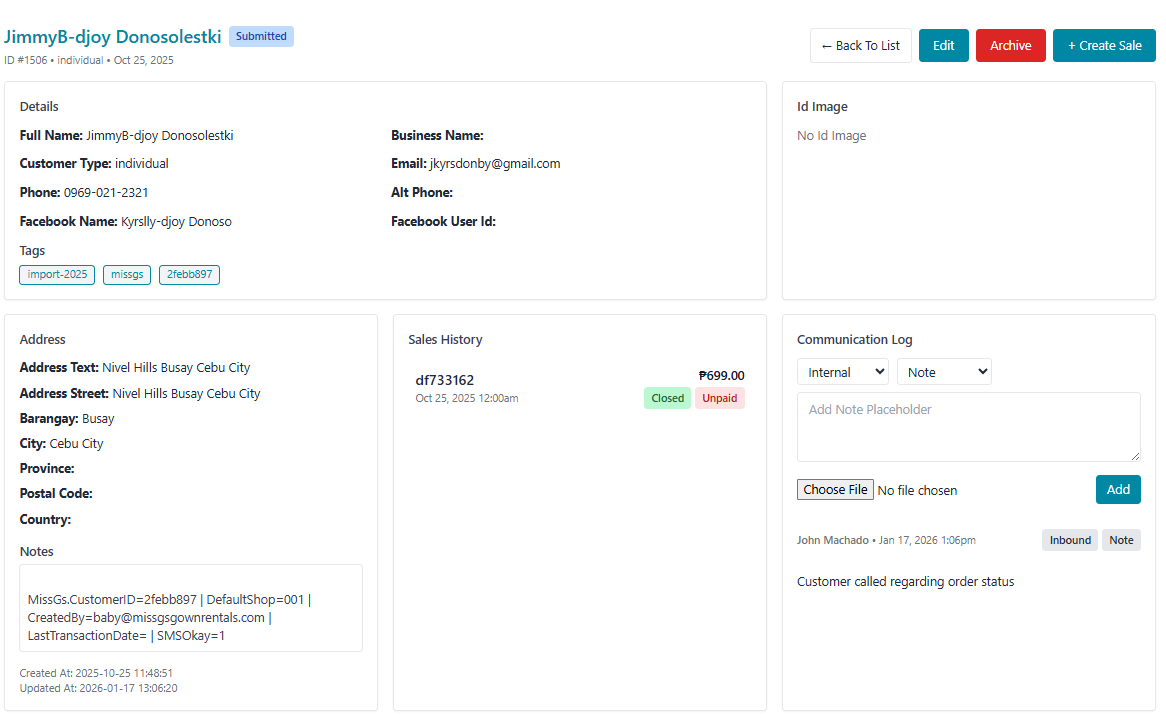Select the missgs tag

127,274
